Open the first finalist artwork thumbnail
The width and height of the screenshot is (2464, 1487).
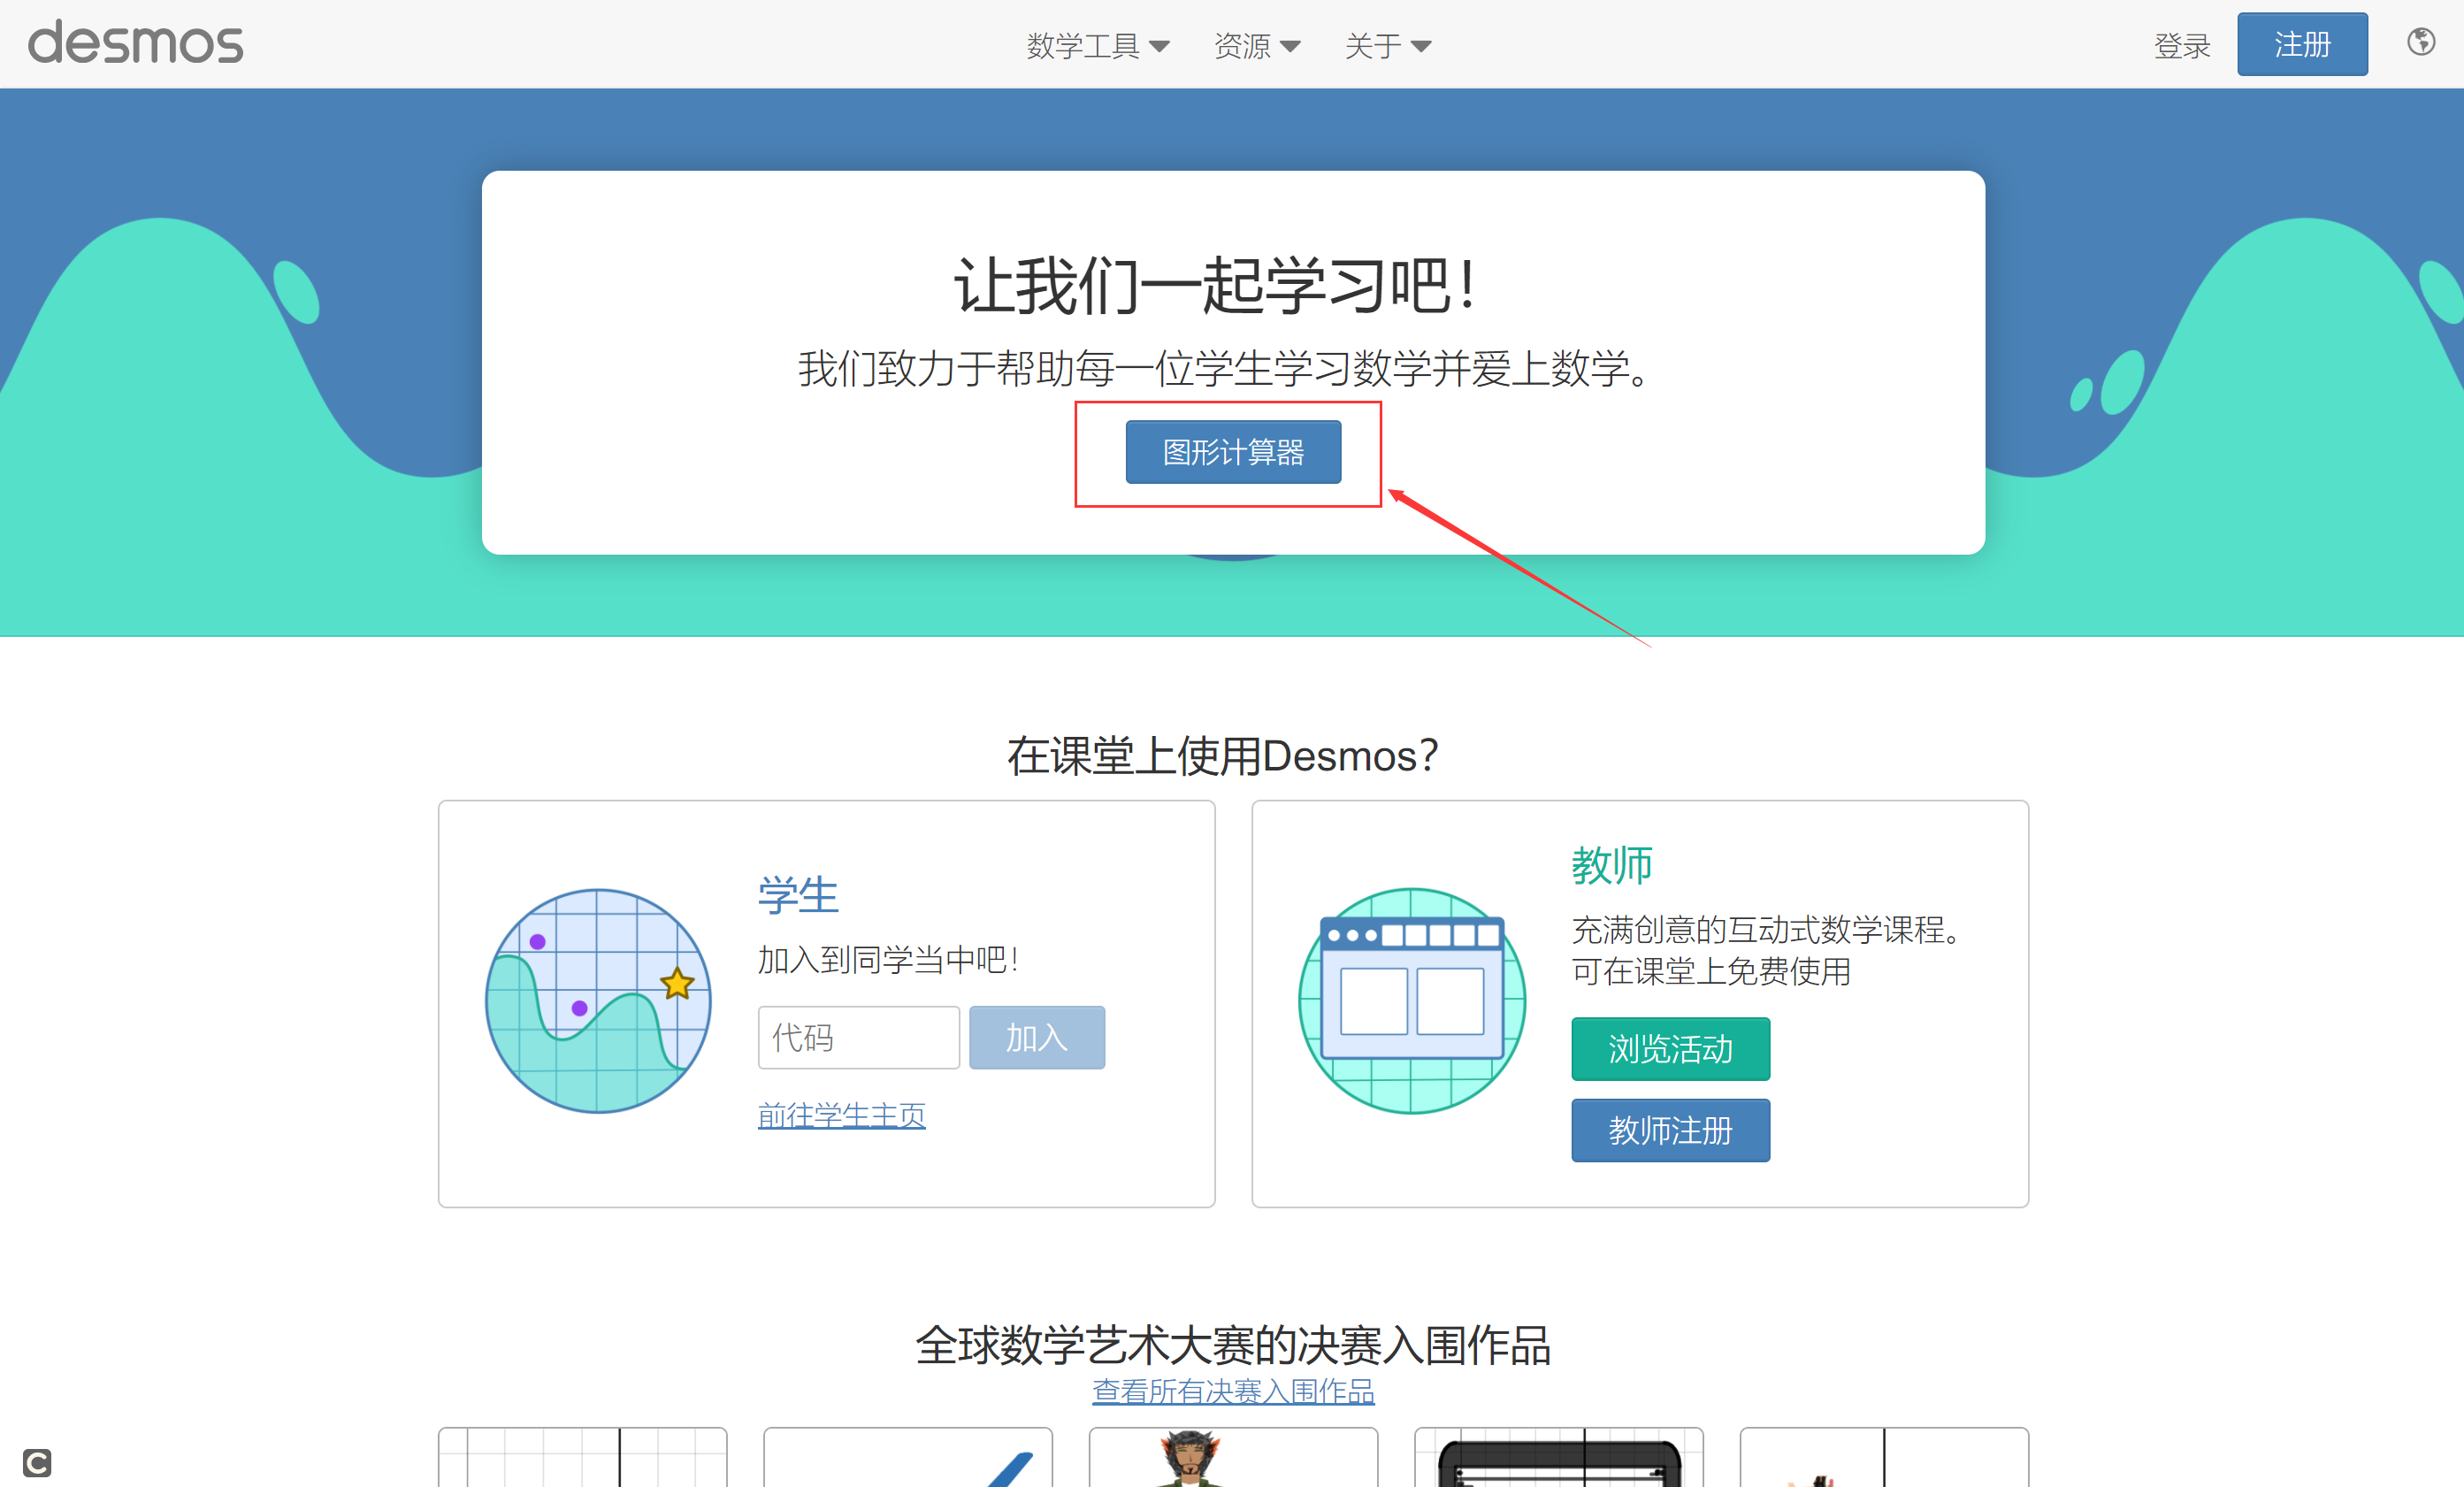pos(582,1458)
